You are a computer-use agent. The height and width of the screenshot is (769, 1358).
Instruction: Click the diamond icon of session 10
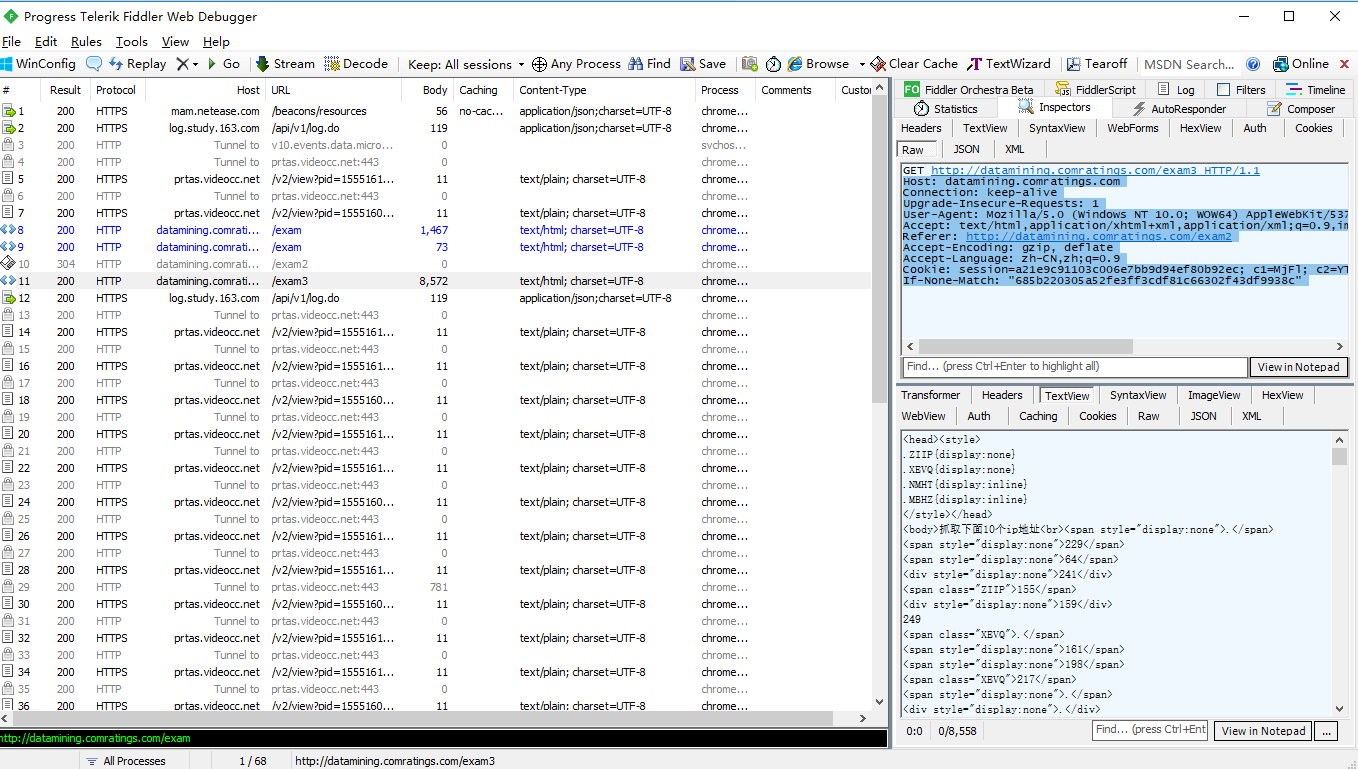point(8,264)
